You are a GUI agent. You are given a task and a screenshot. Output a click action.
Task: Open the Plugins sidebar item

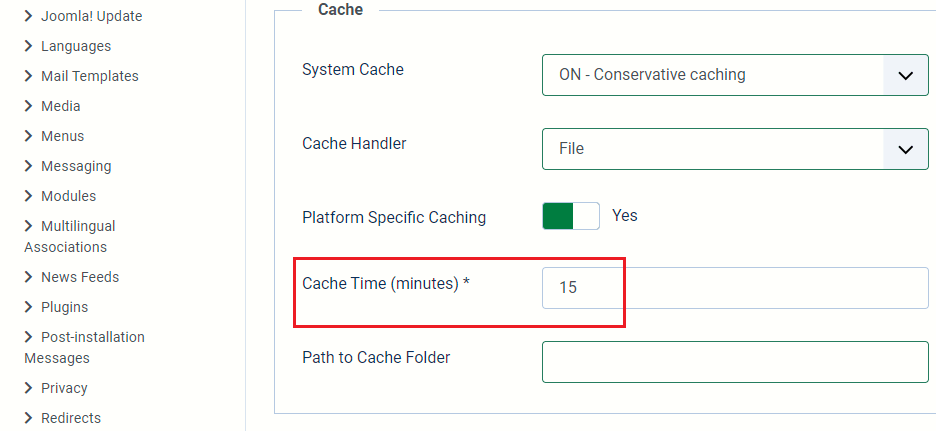64,307
